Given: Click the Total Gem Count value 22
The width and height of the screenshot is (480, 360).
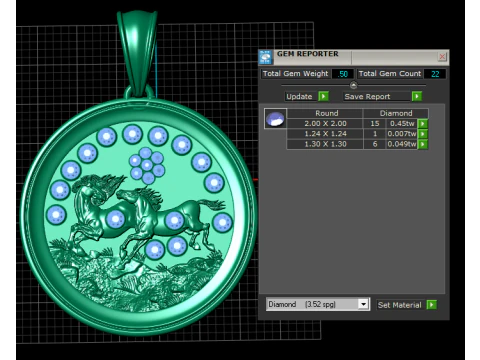Looking at the screenshot, I should point(435,74).
